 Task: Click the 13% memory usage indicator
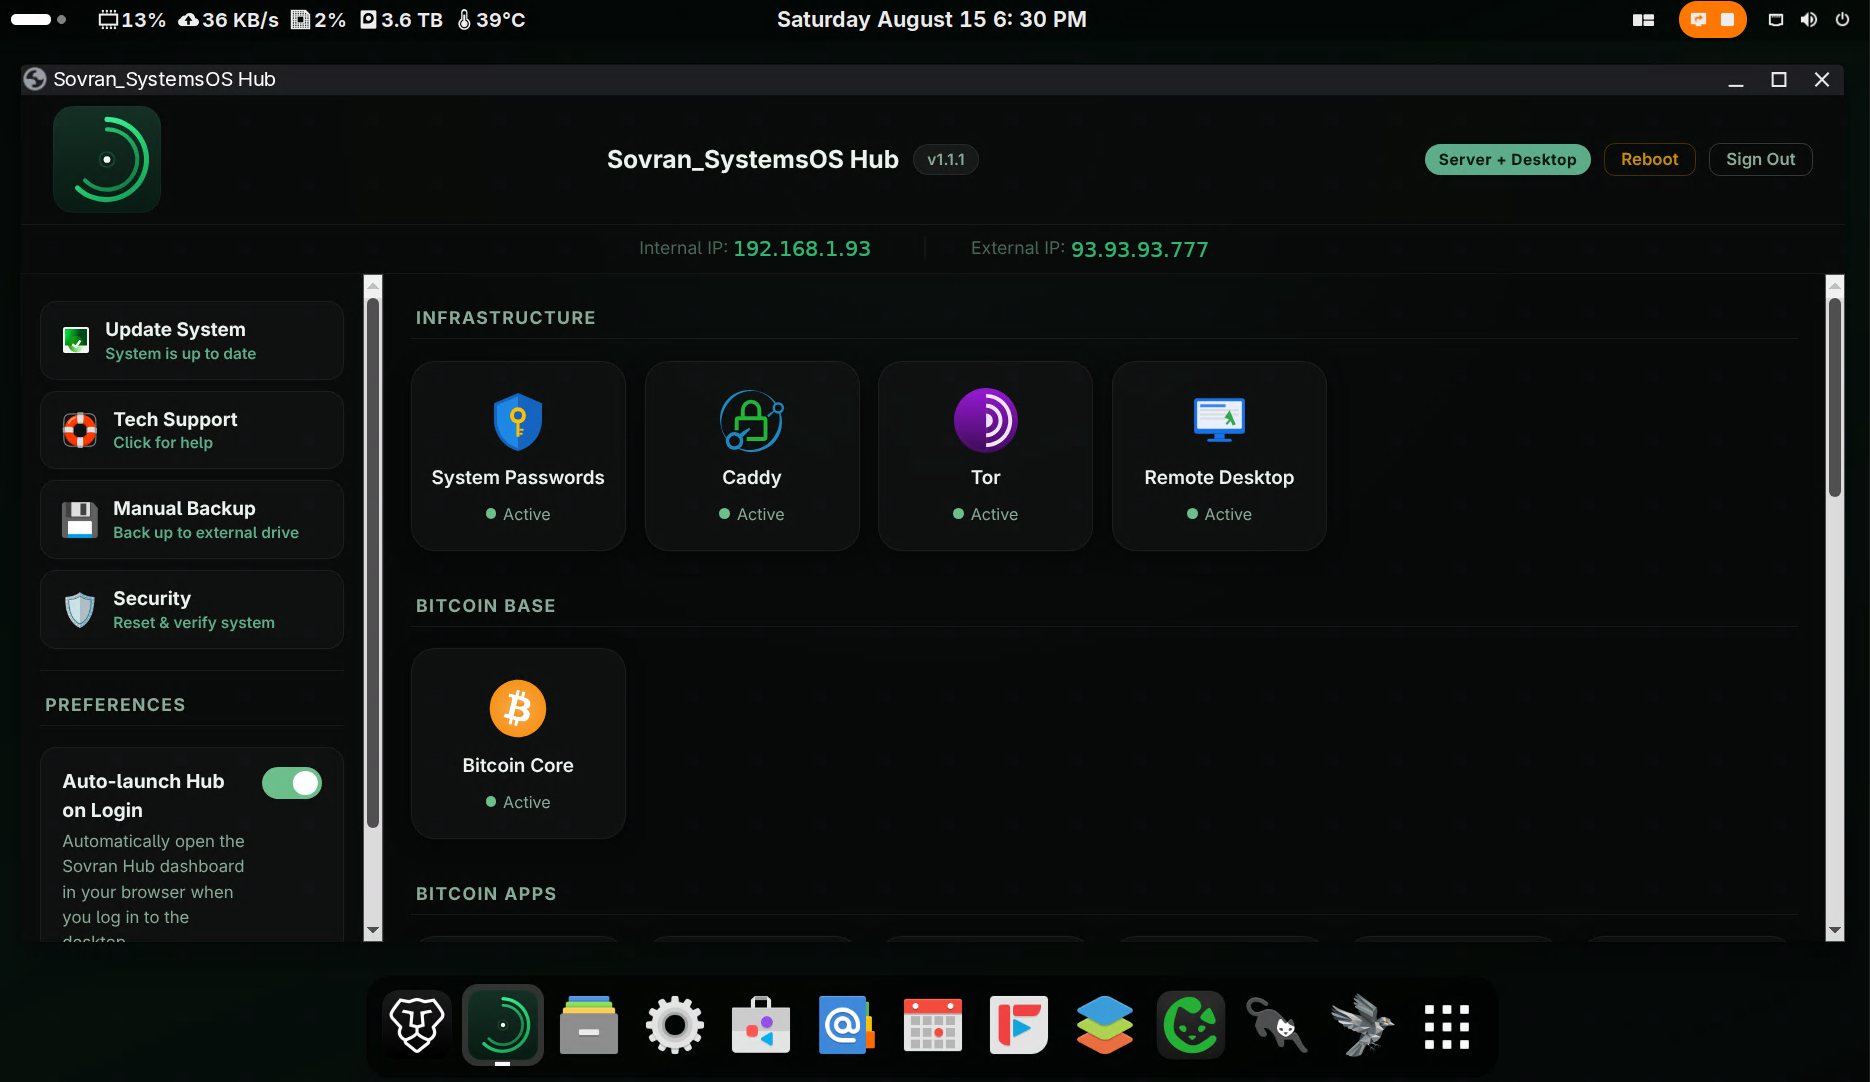132,20
